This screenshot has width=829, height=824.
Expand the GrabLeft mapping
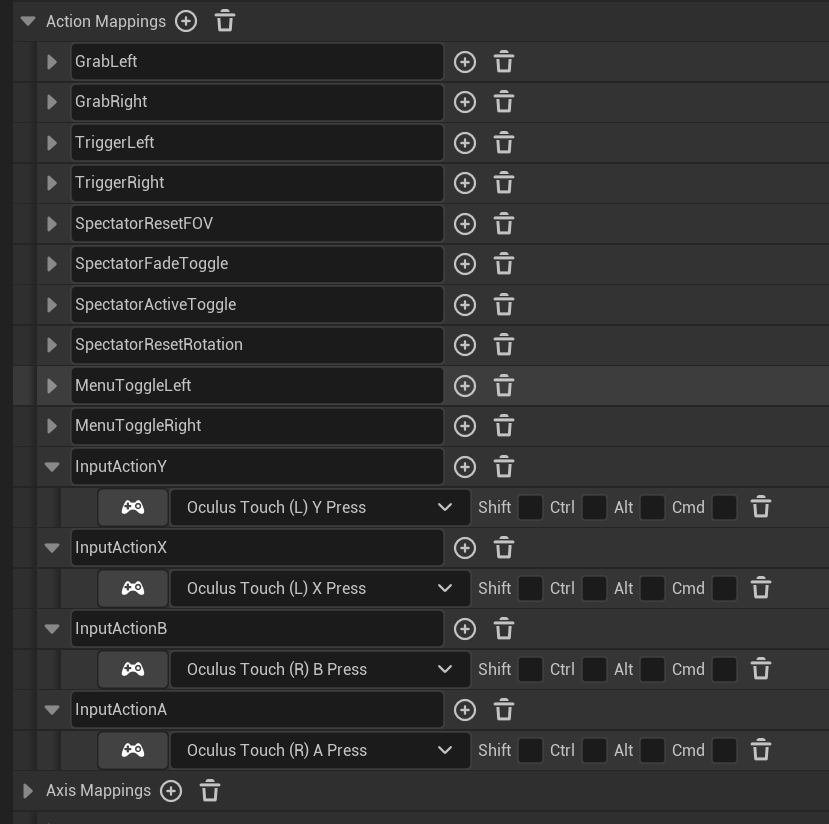click(x=52, y=62)
